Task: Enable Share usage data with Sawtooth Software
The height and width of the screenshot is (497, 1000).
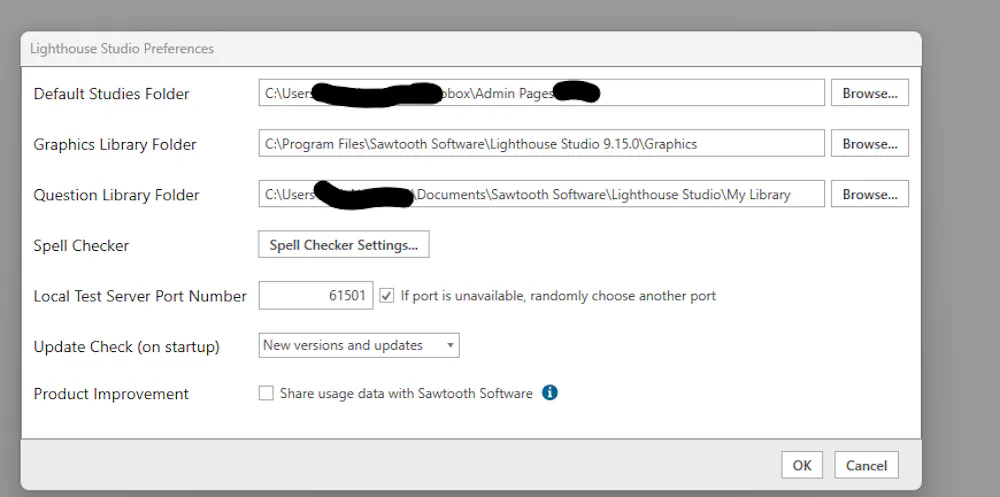Action: click(266, 393)
